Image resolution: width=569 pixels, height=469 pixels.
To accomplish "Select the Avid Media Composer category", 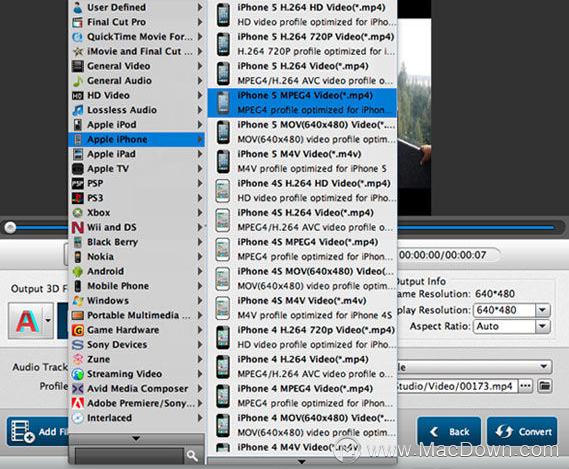I will pyautogui.click(x=136, y=388).
